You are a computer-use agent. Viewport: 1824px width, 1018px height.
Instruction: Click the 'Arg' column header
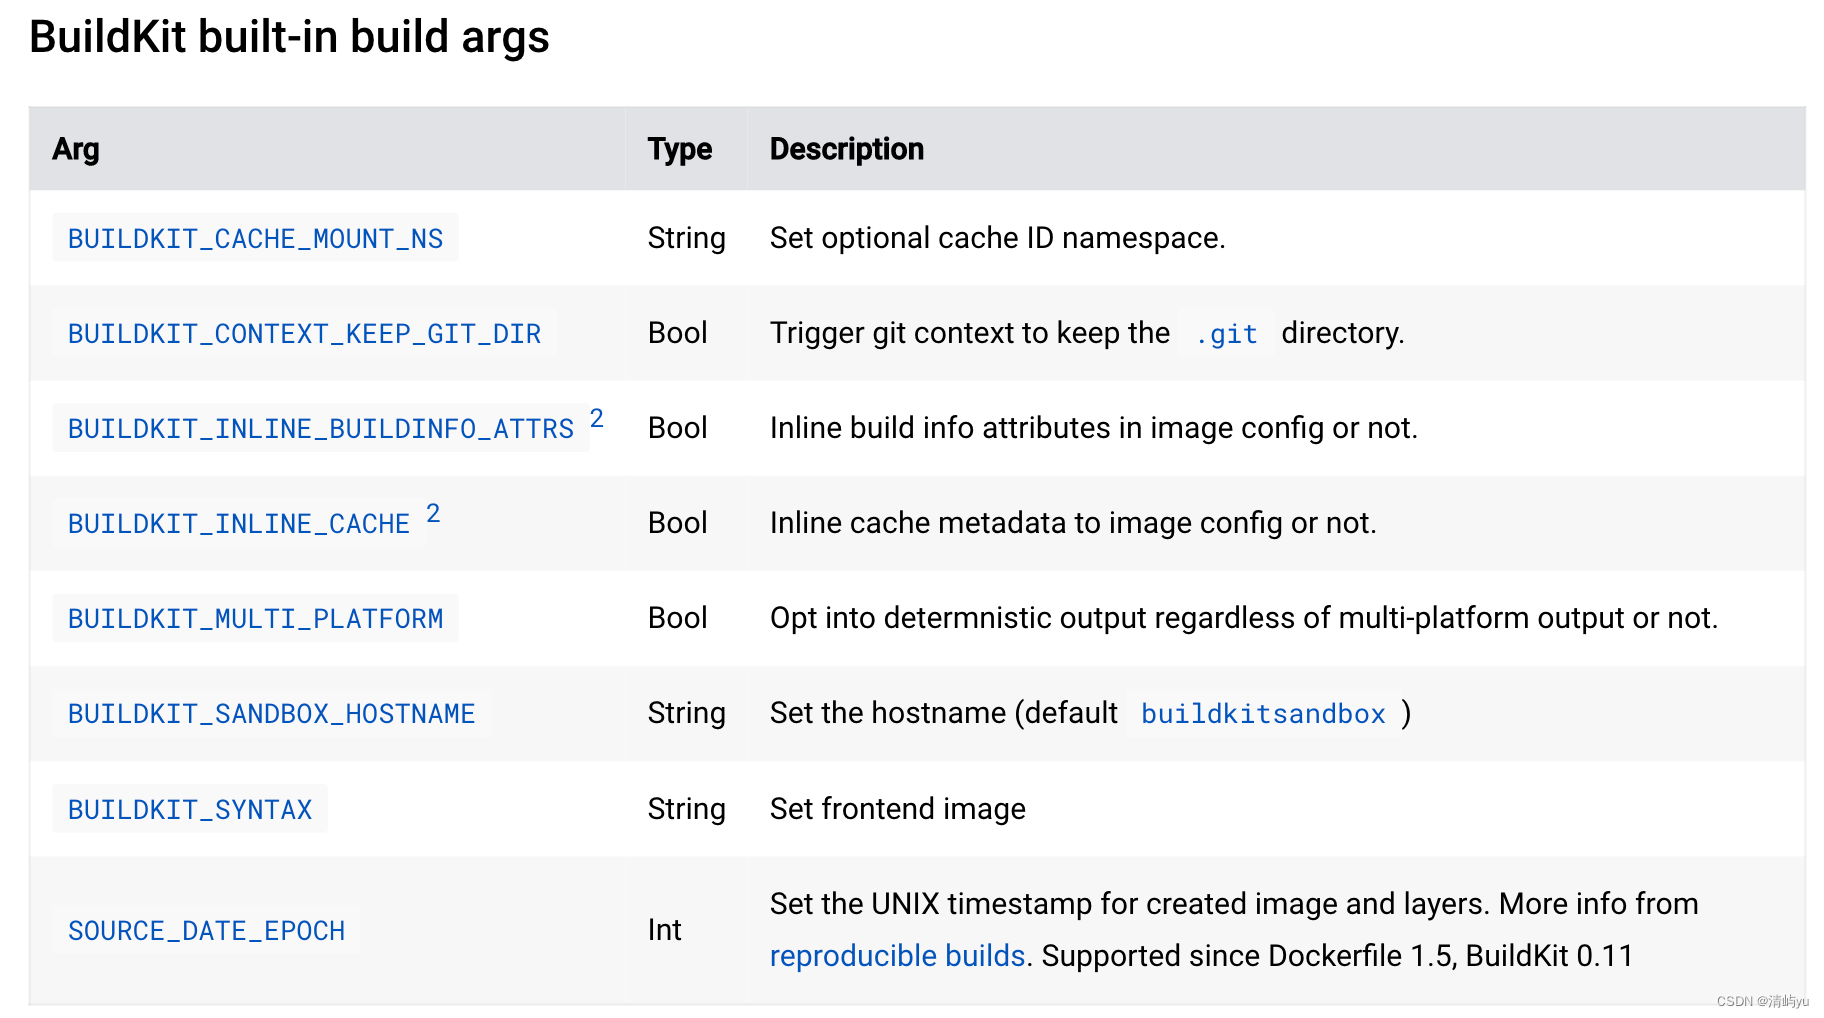click(76, 149)
